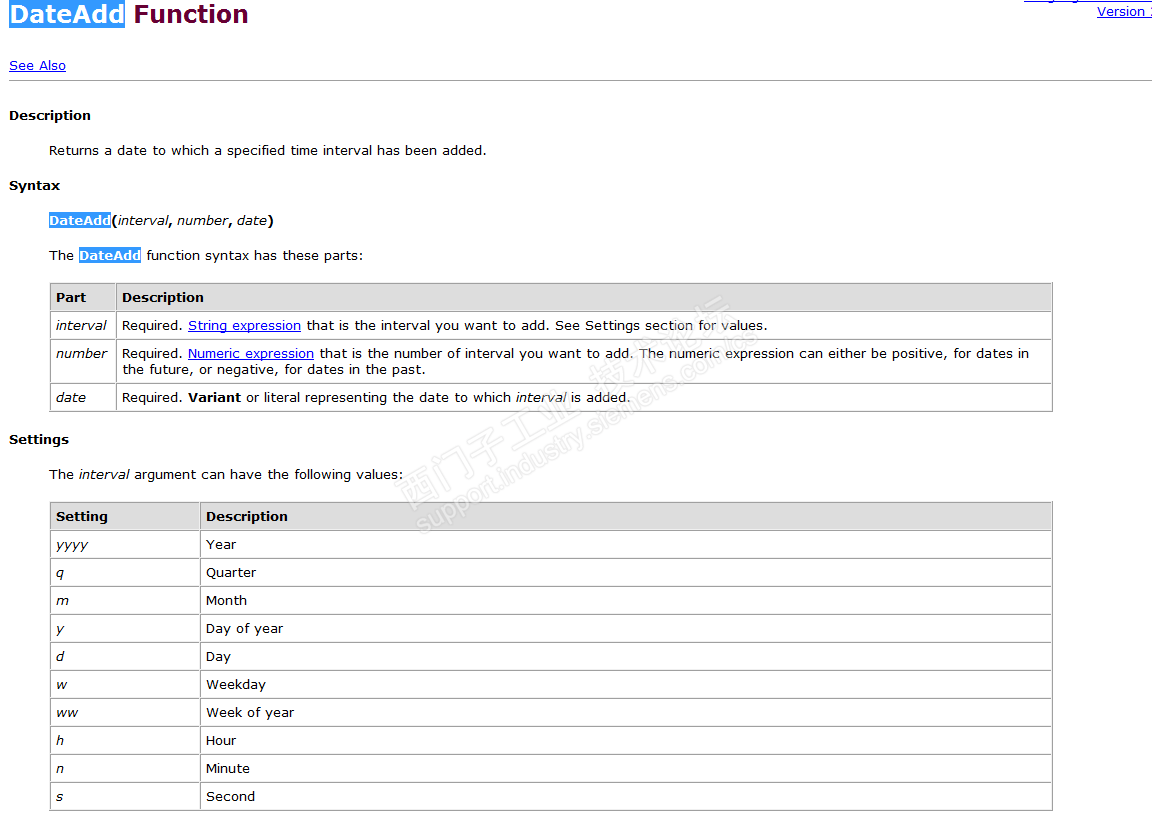Click highlighted DateAdd in the syntax line
Image resolution: width=1152 pixels, height=830 pixels.
pyautogui.click(x=79, y=220)
